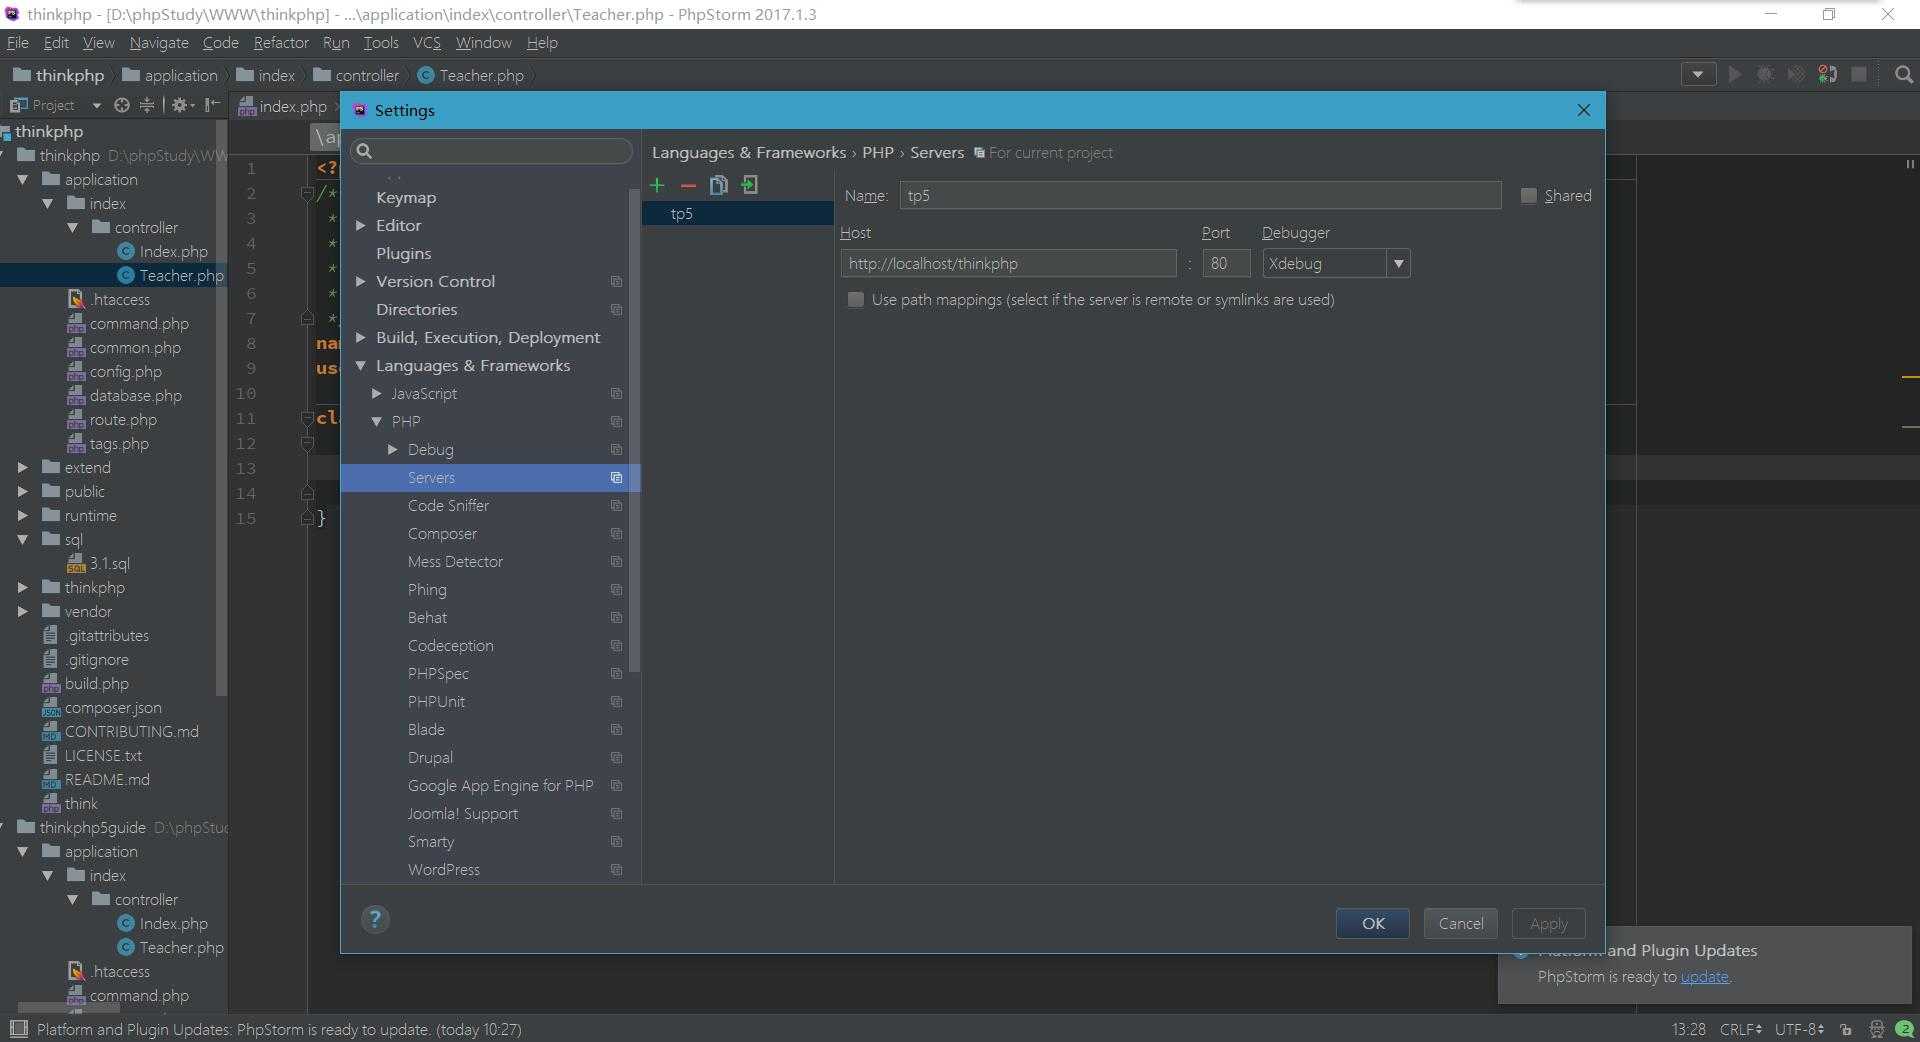
Task: Open the PHPUnit settings page
Action: 436,702
